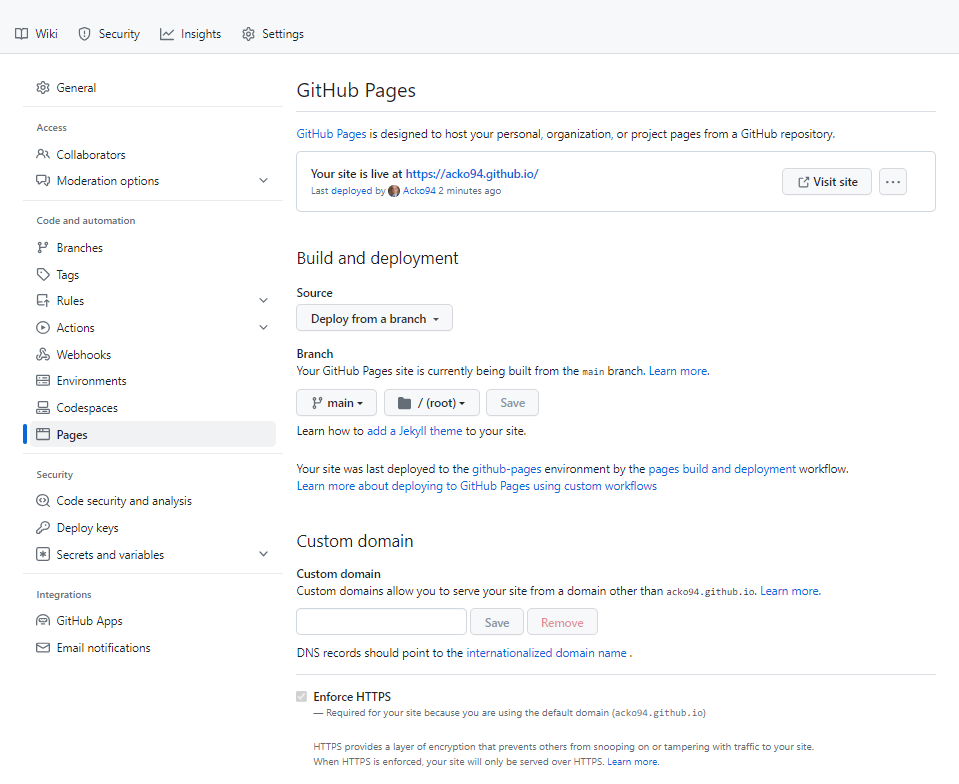The image size is (959, 784).
Task: Open the Security tab
Action: pyautogui.click(x=109, y=34)
